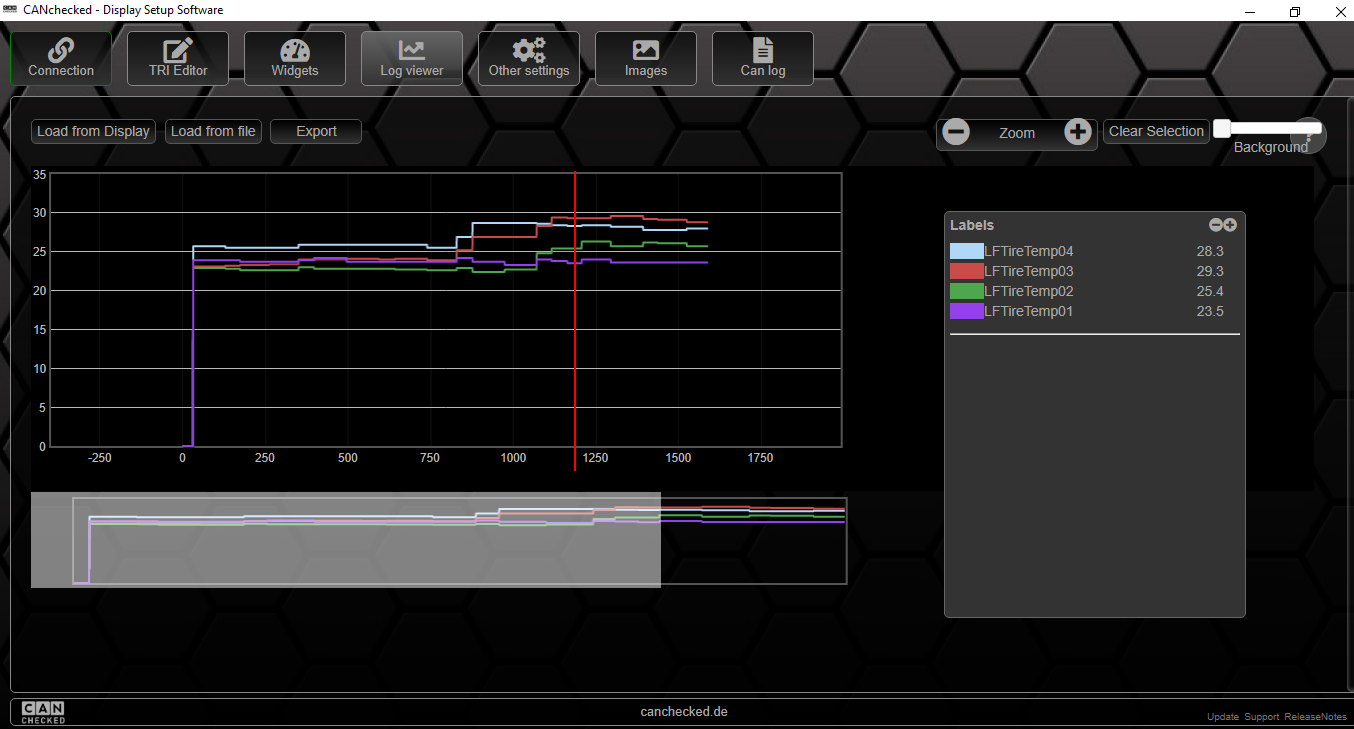Viewport: 1354px width, 729px height.
Task: Click the gray range selection in overview chart
Action: click(x=346, y=540)
